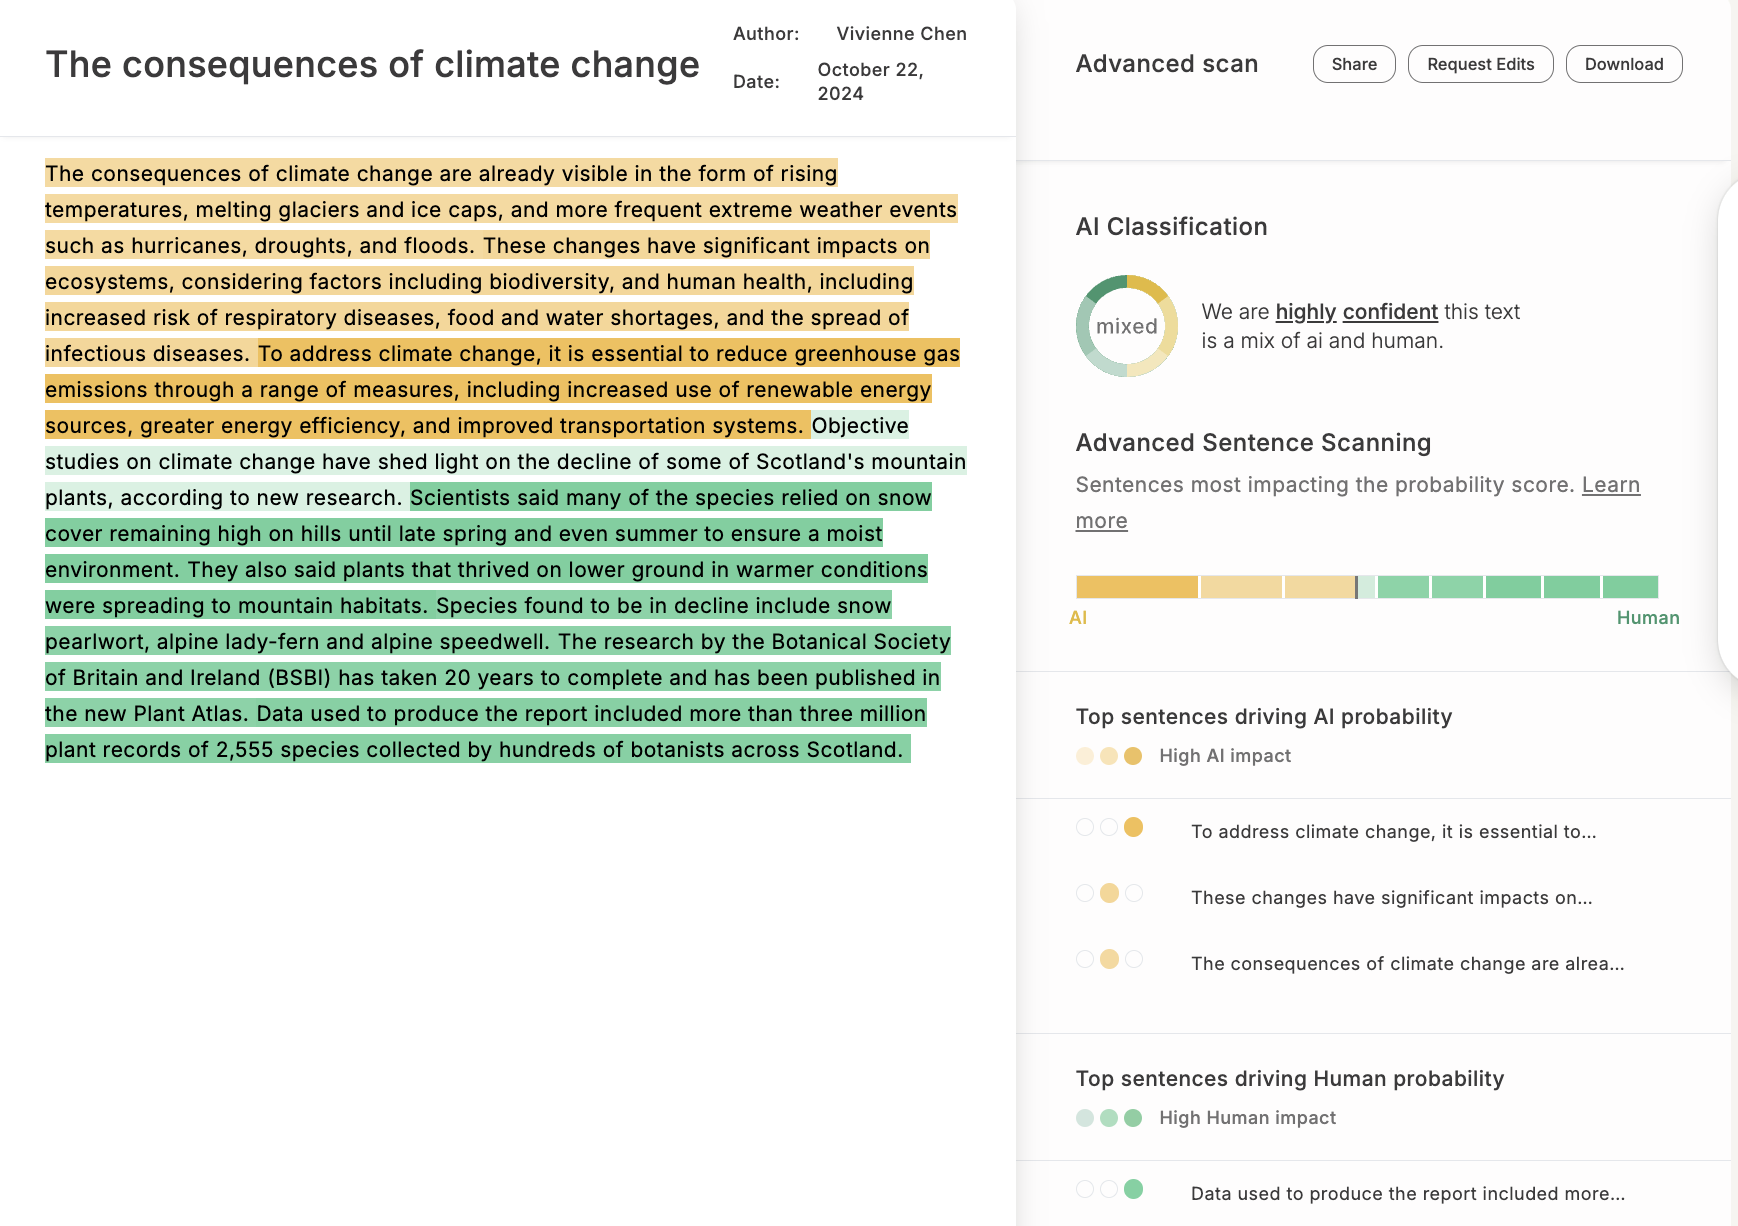Click the last green Human segment of bar
This screenshot has height=1226, width=1738.
[1629, 587]
